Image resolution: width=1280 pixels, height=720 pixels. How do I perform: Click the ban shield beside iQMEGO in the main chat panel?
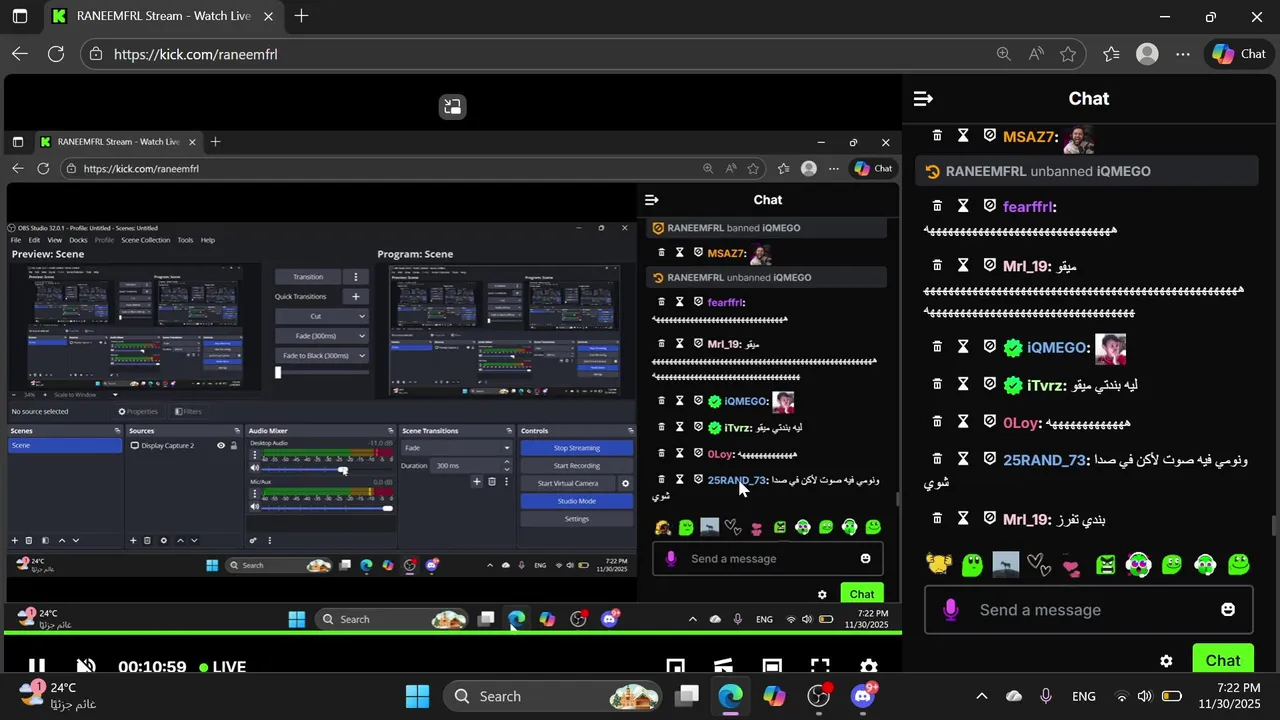click(x=989, y=346)
